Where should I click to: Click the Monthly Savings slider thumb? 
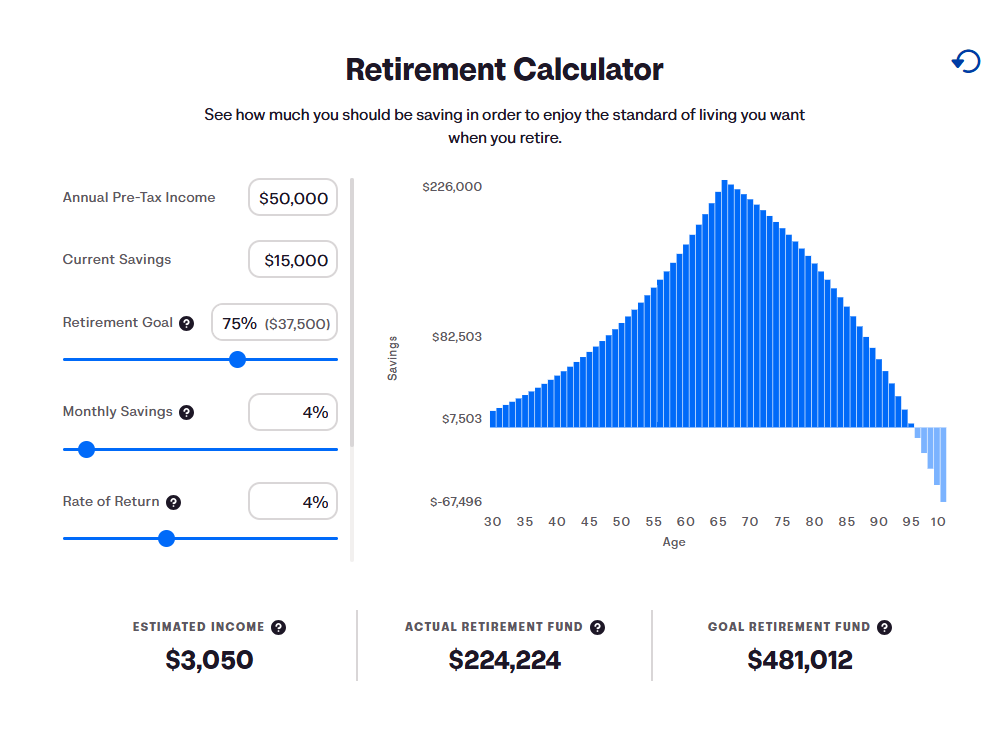(86, 449)
